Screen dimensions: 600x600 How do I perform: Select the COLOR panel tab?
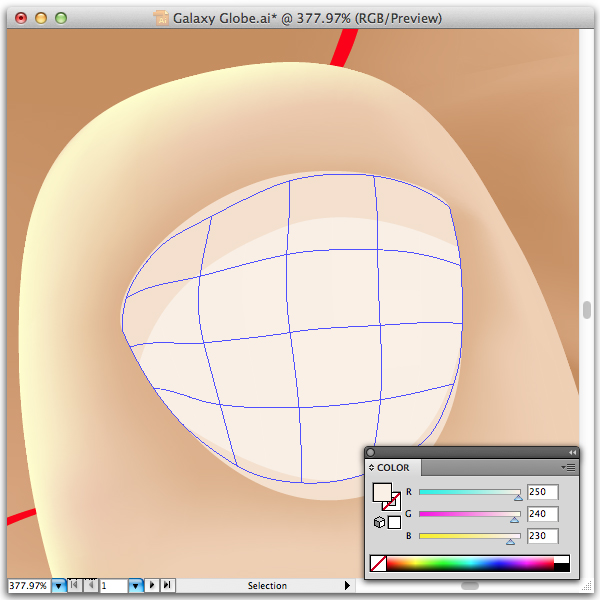point(393,468)
